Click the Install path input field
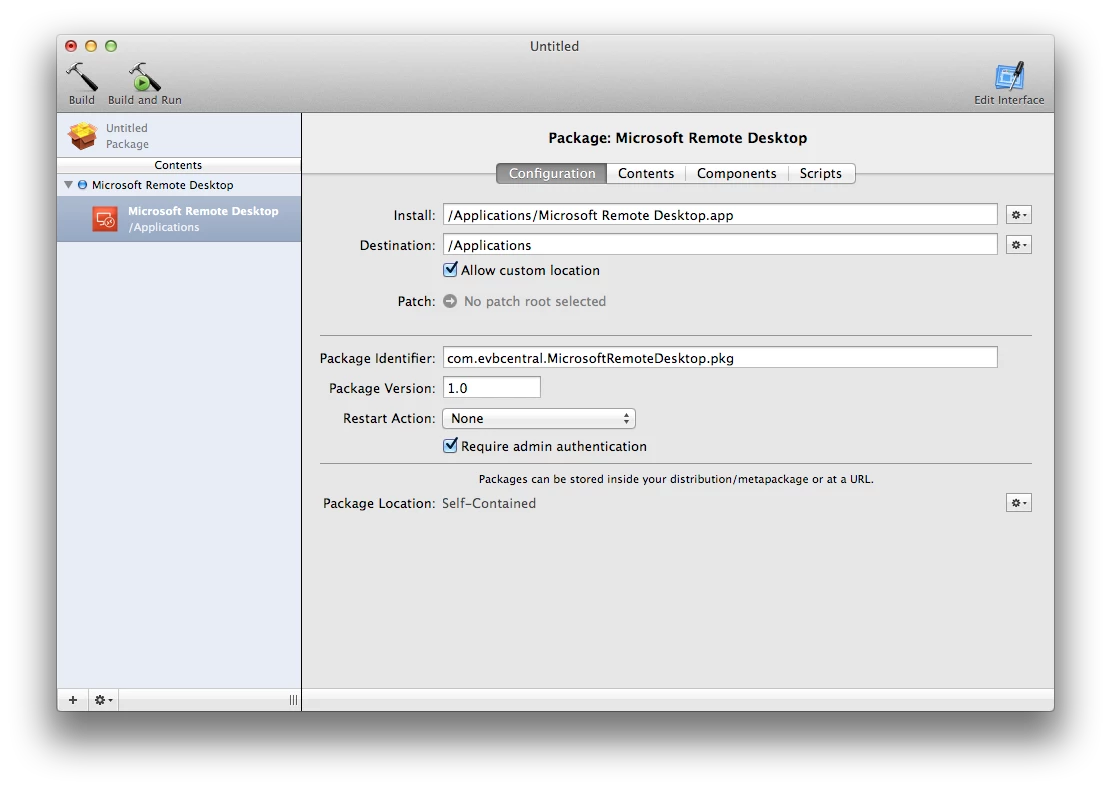Image resolution: width=1111 pixels, height=790 pixels. click(720, 215)
